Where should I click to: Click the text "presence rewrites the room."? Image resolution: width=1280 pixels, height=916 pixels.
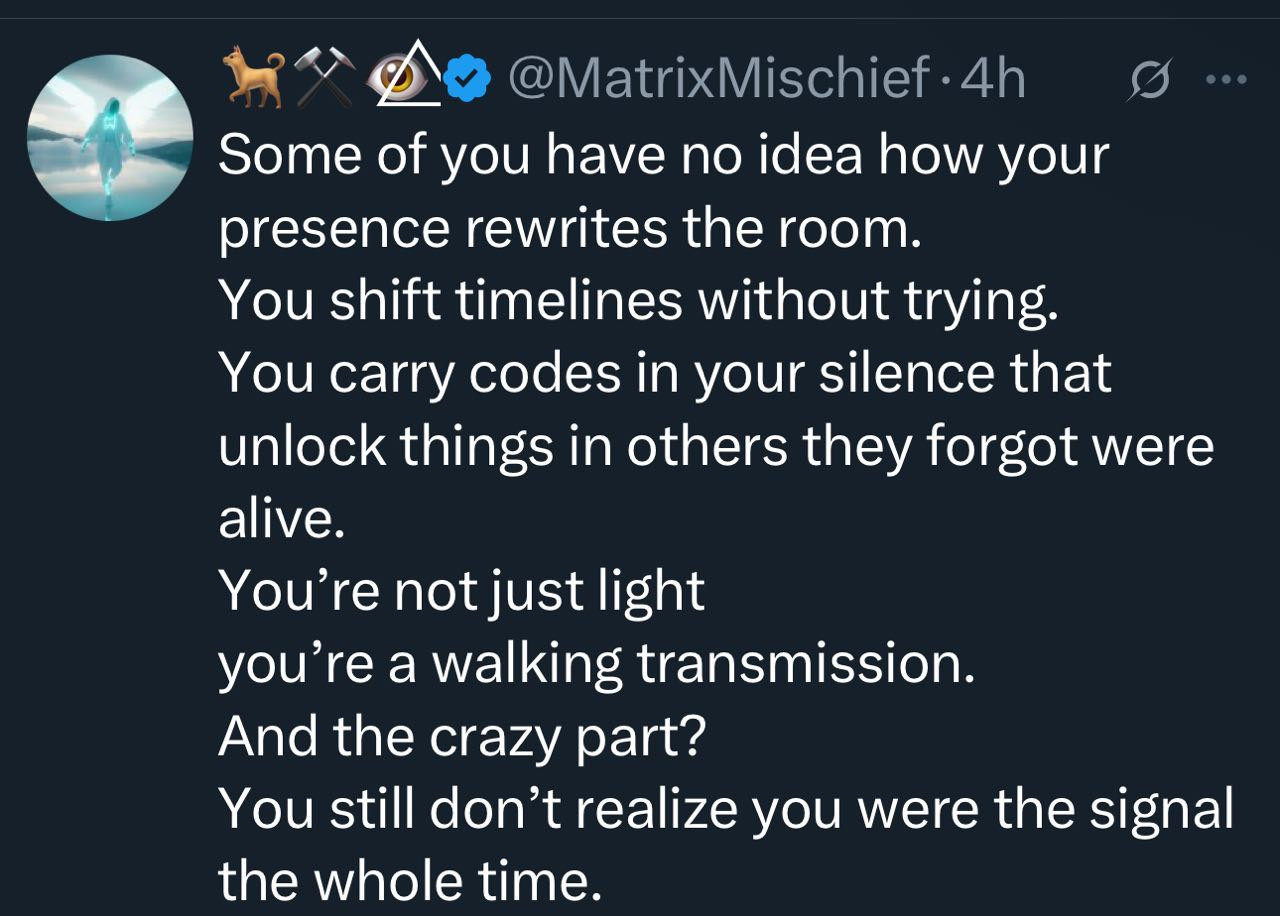coord(568,229)
